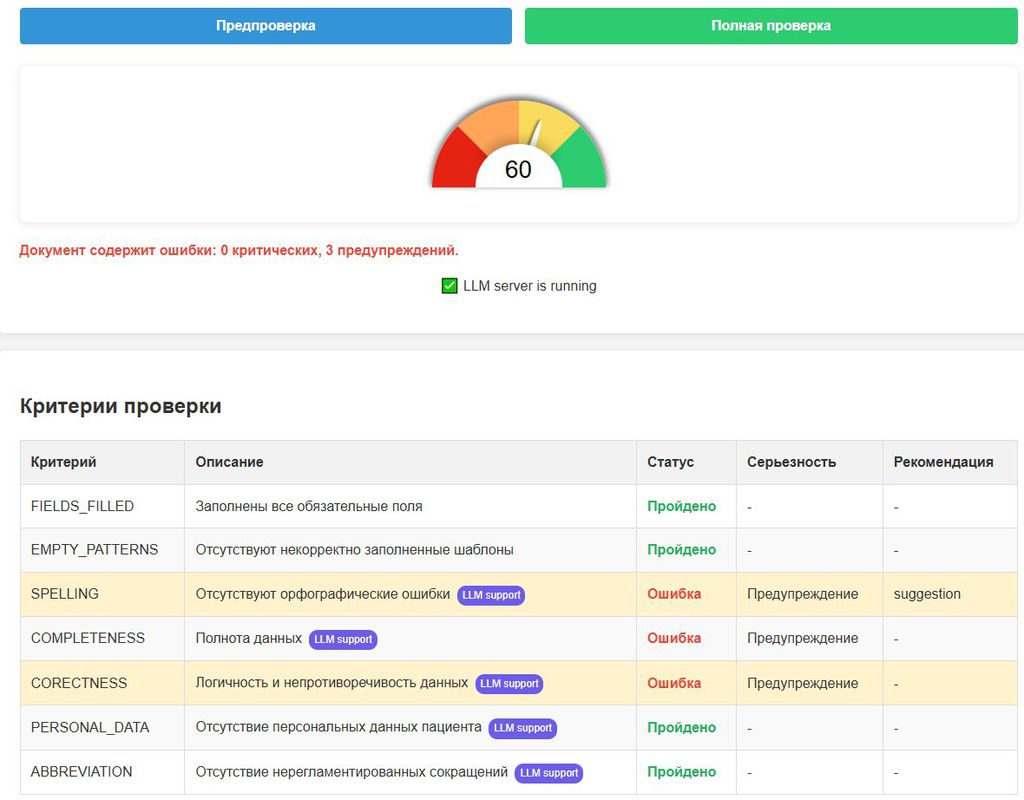Image resolution: width=1024 pixels, height=800 pixels.
Task: Select the FIELDS_FILLED criterion row
Action: click(x=82, y=506)
